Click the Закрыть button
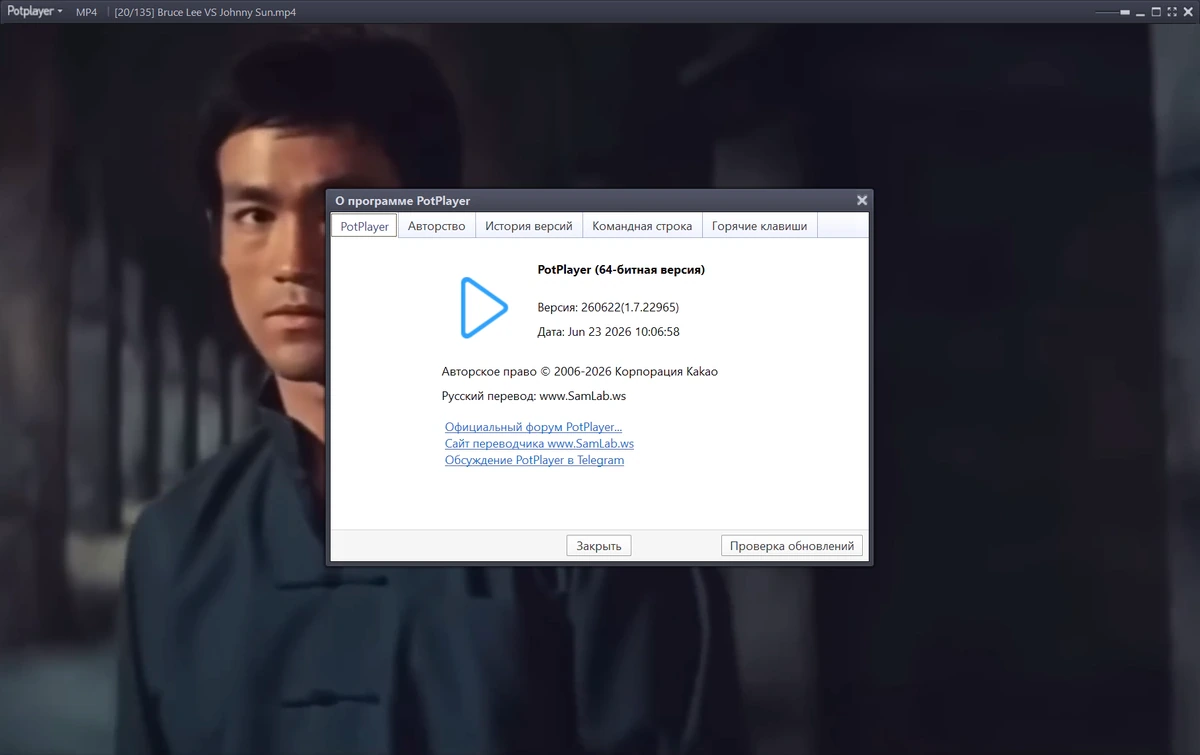The width and height of the screenshot is (1200, 755). click(x=599, y=545)
